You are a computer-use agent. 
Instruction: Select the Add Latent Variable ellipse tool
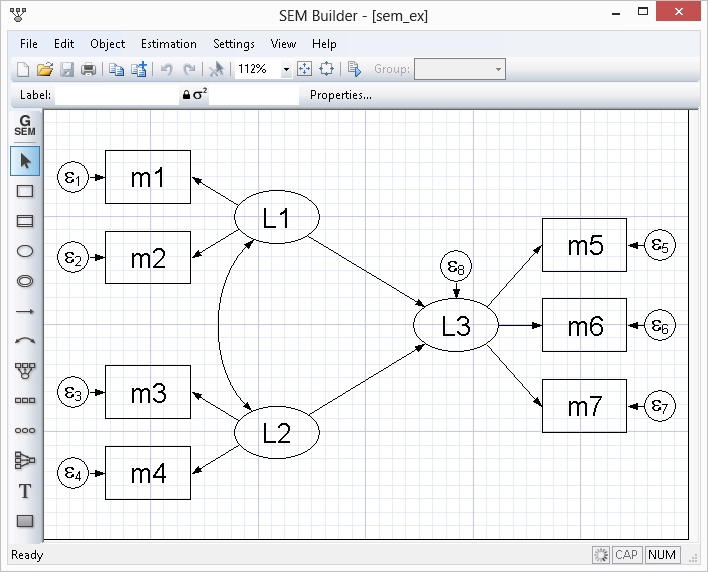[26, 251]
